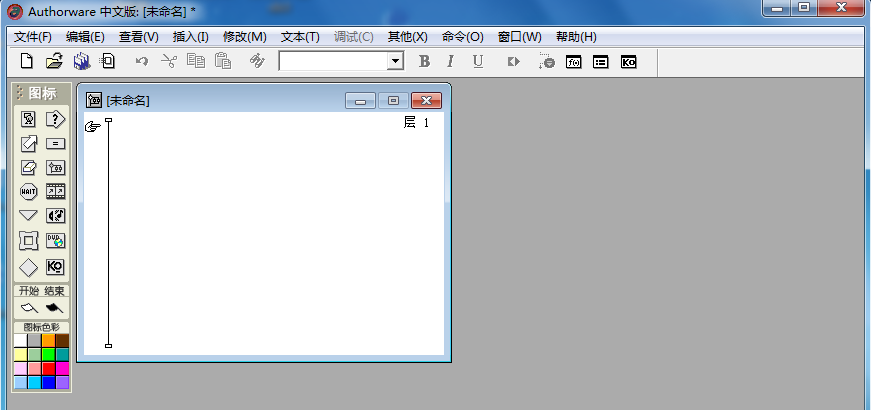Viewport: 871px width, 410px height.
Task: Pick the white Start flag
Action: [28, 308]
